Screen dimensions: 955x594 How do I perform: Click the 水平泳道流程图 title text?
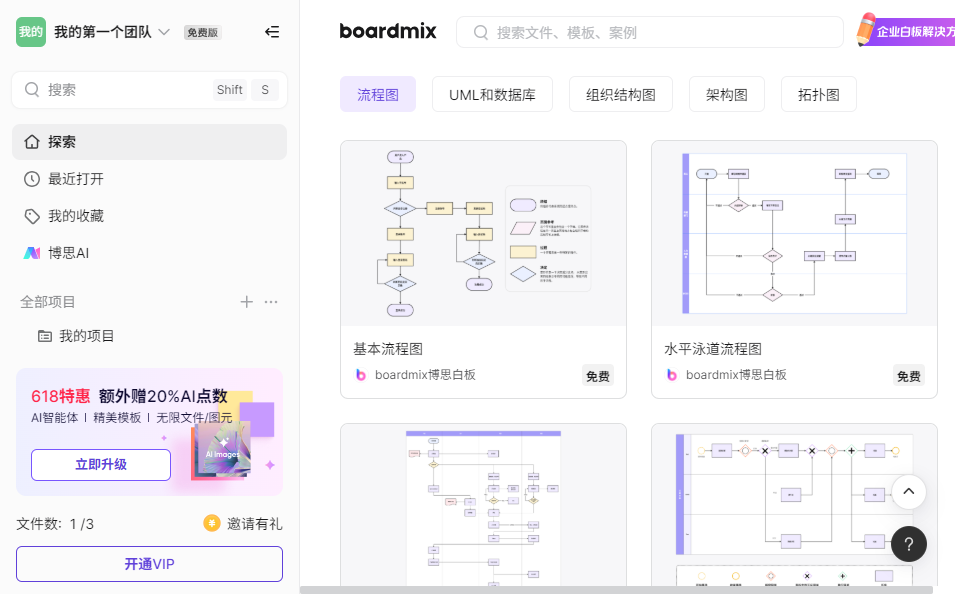point(713,349)
